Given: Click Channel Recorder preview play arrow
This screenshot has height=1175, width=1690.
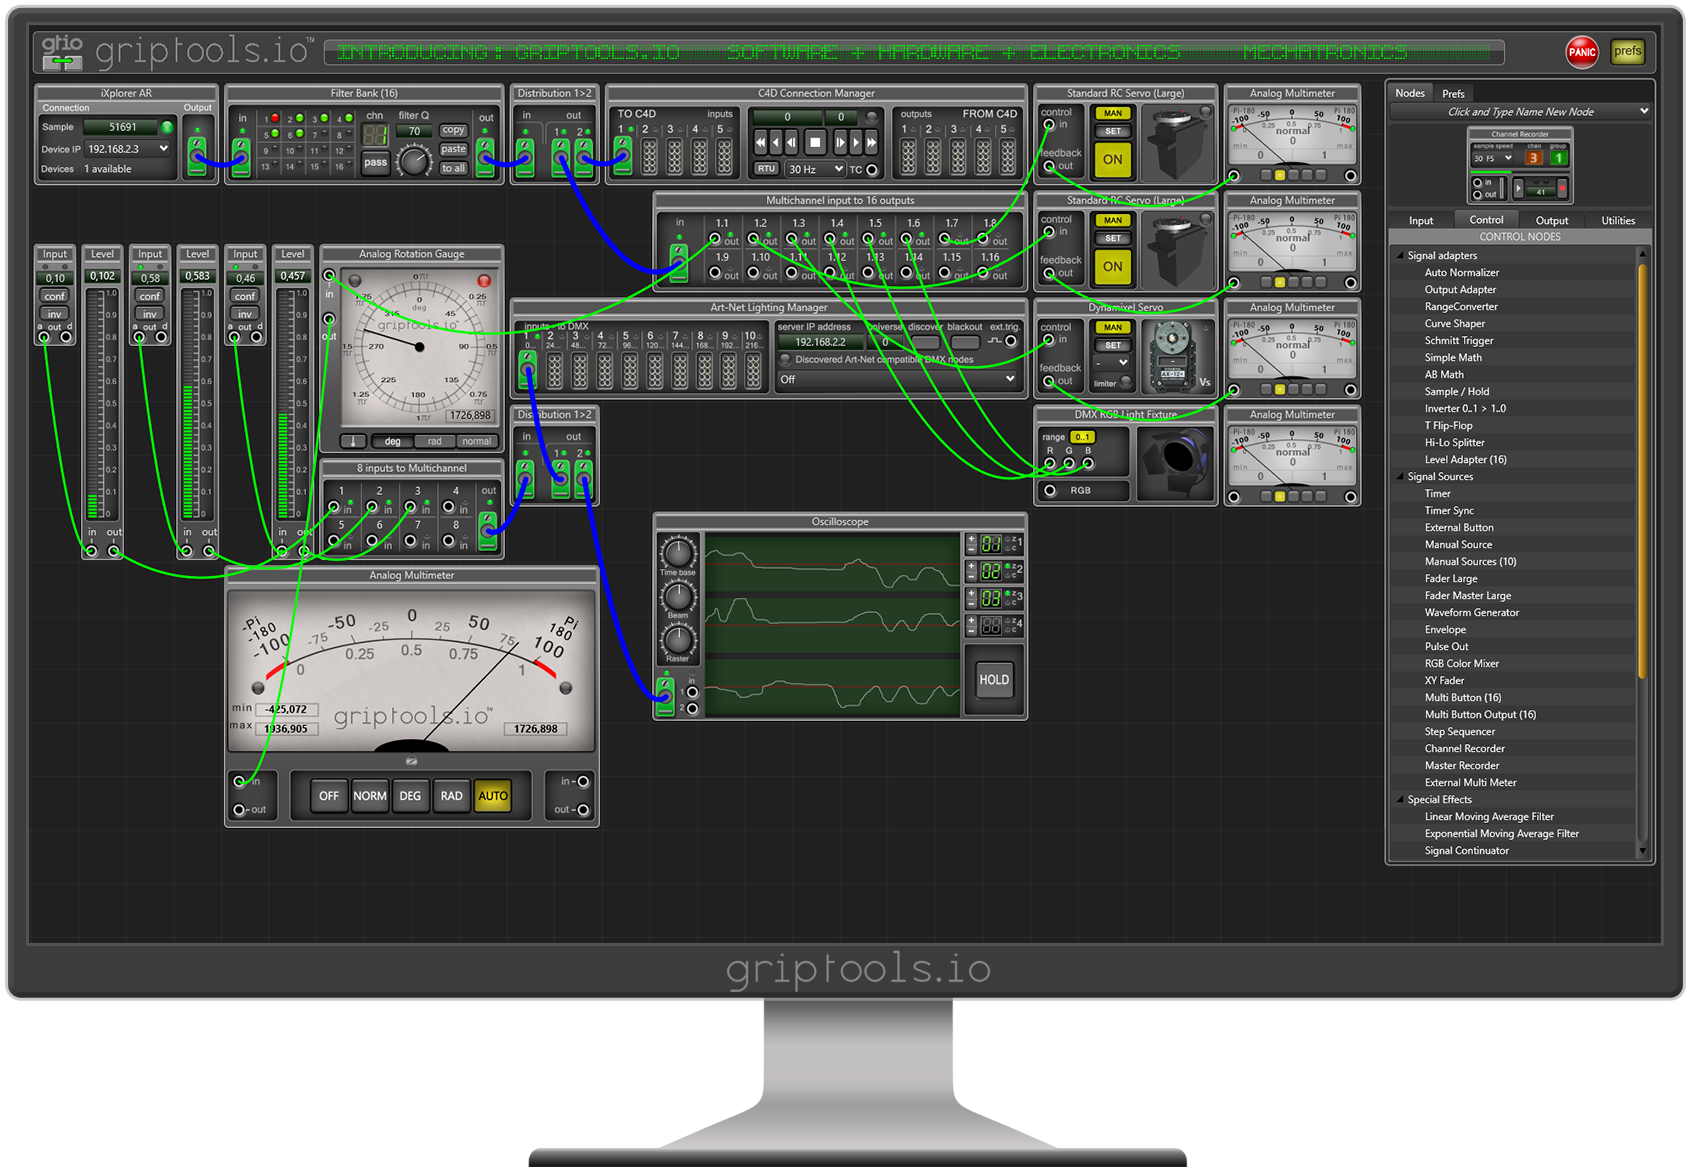Looking at the screenshot, I should (x=1518, y=188).
